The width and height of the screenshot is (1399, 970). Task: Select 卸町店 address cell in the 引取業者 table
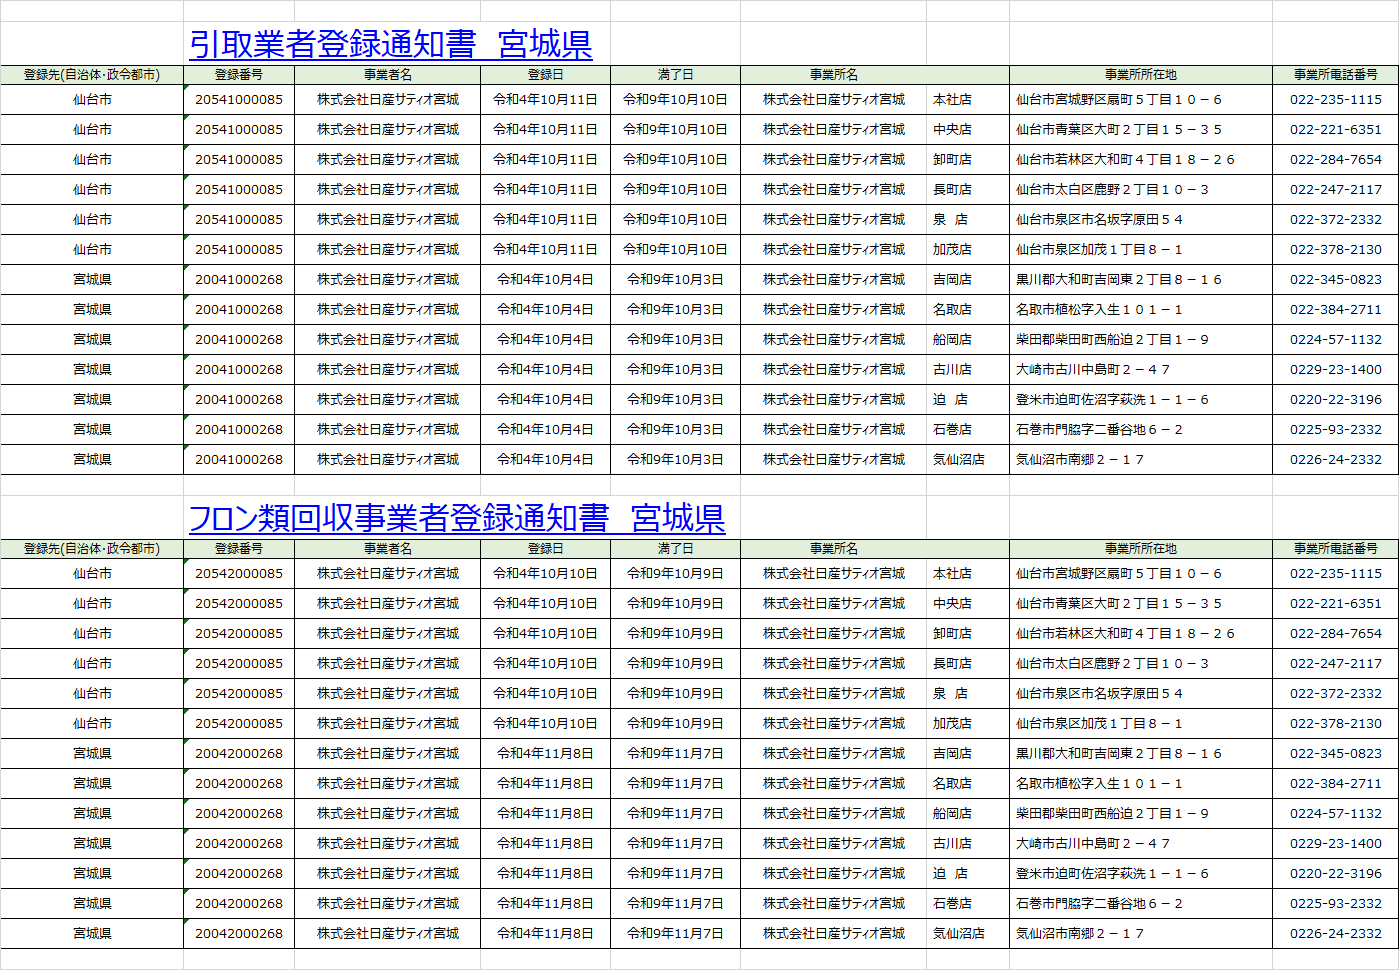click(1125, 160)
